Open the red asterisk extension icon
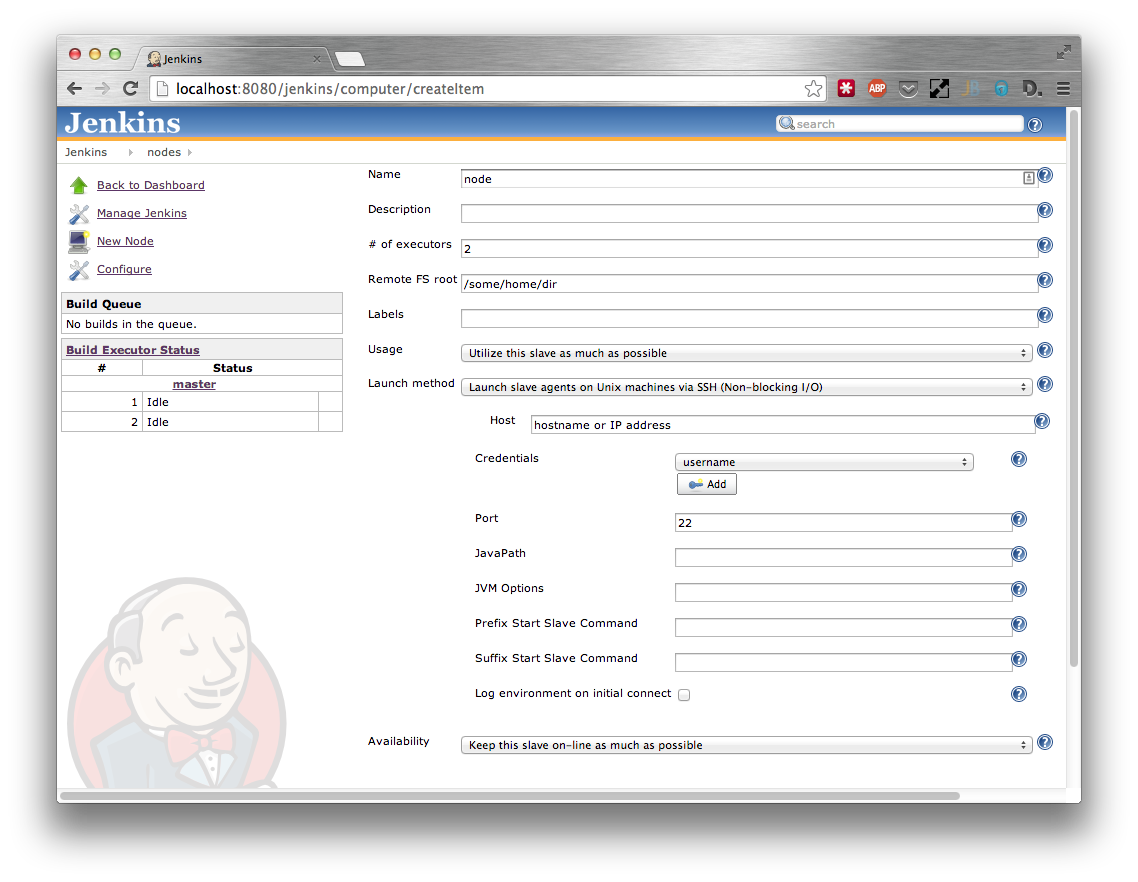The image size is (1138, 882). (846, 89)
